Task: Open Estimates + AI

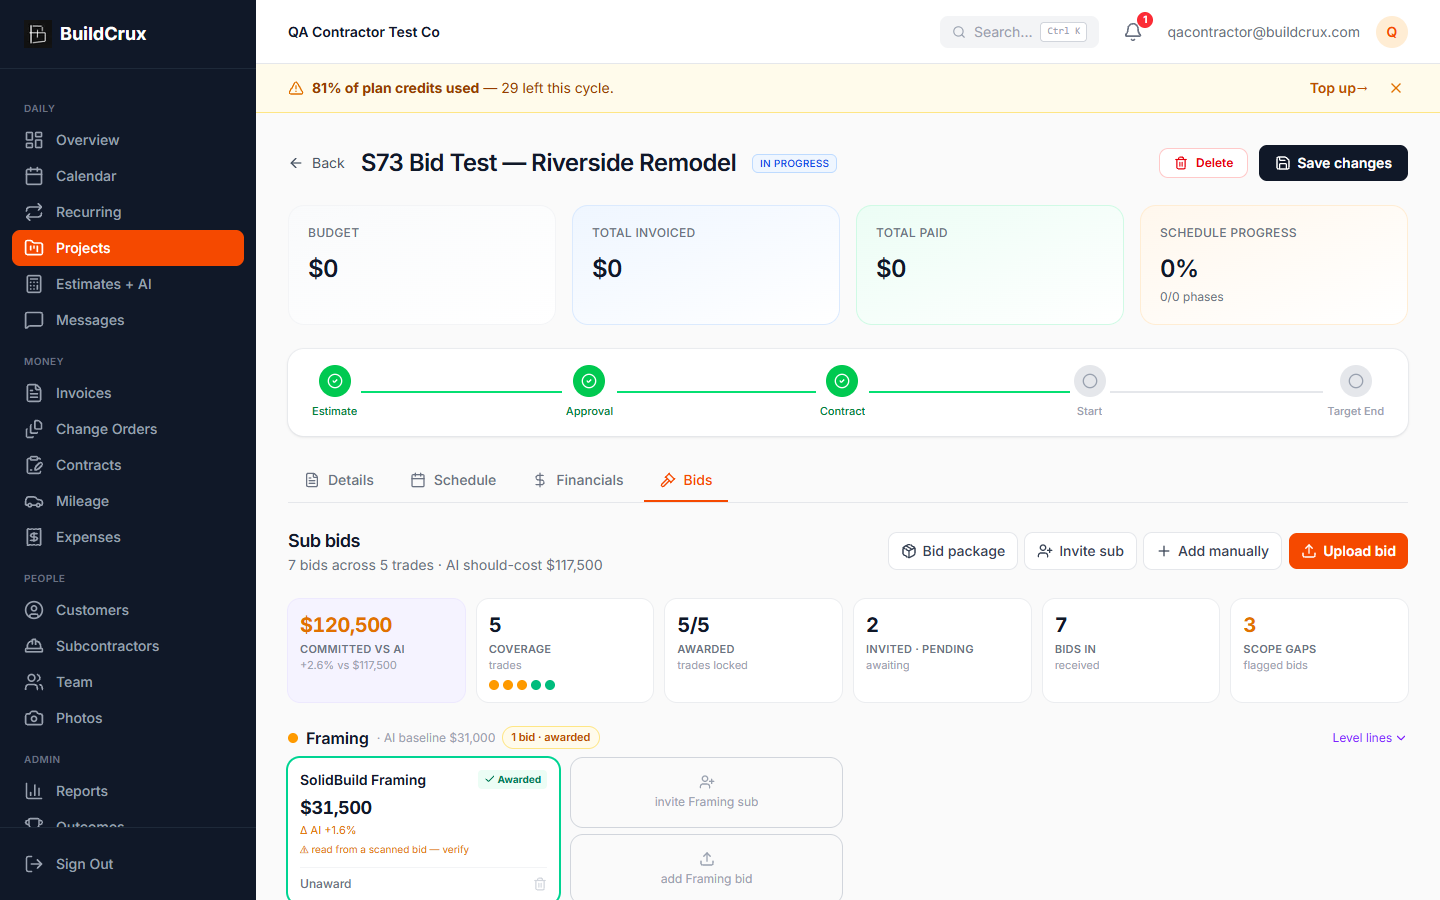Action: tap(128, 284)
